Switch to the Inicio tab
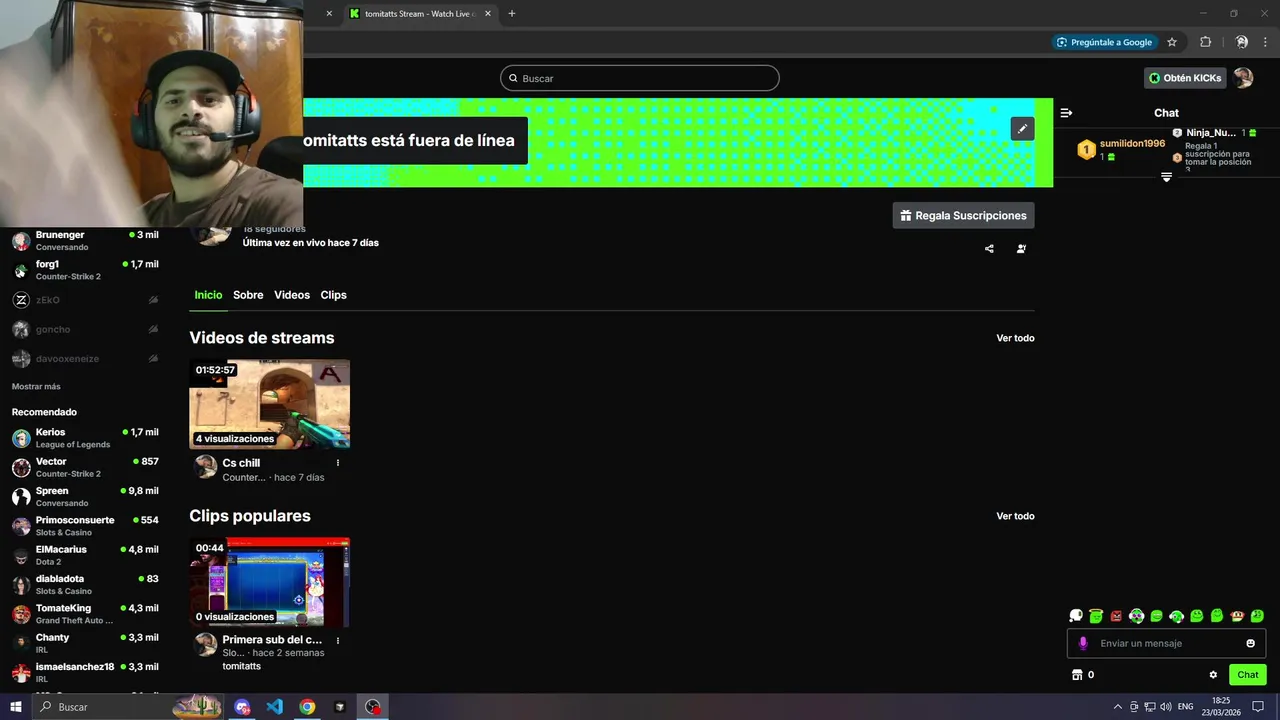This screenshot has height=720, width=1280. (x=208, y=295)
